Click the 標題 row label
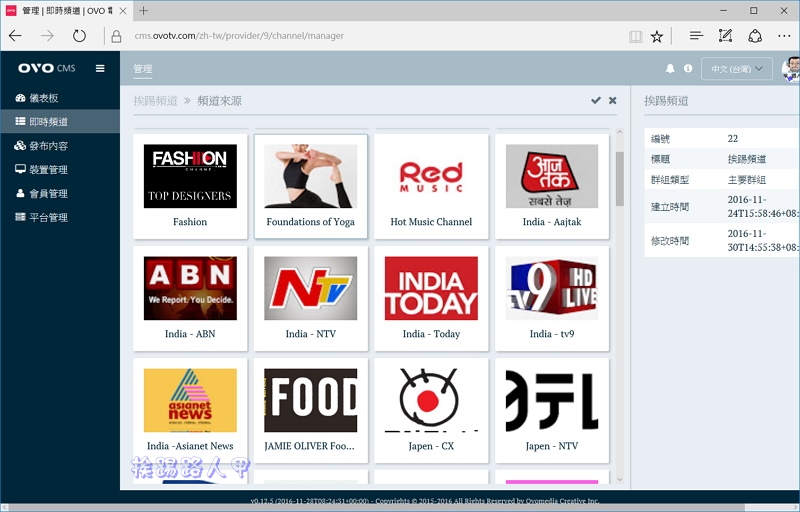This screenshot has width=800, height=512. pyautogui.click(x=660, y=159)
